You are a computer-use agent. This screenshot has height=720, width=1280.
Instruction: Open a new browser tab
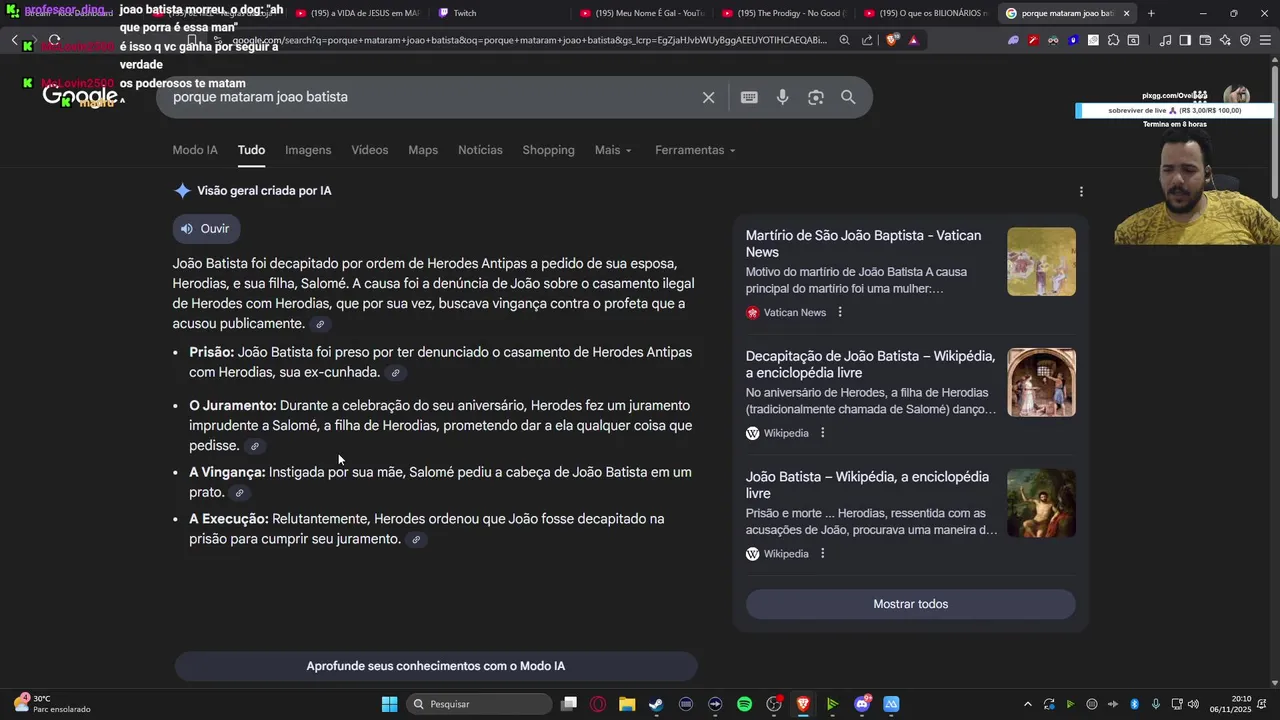tap(1151, 13)
